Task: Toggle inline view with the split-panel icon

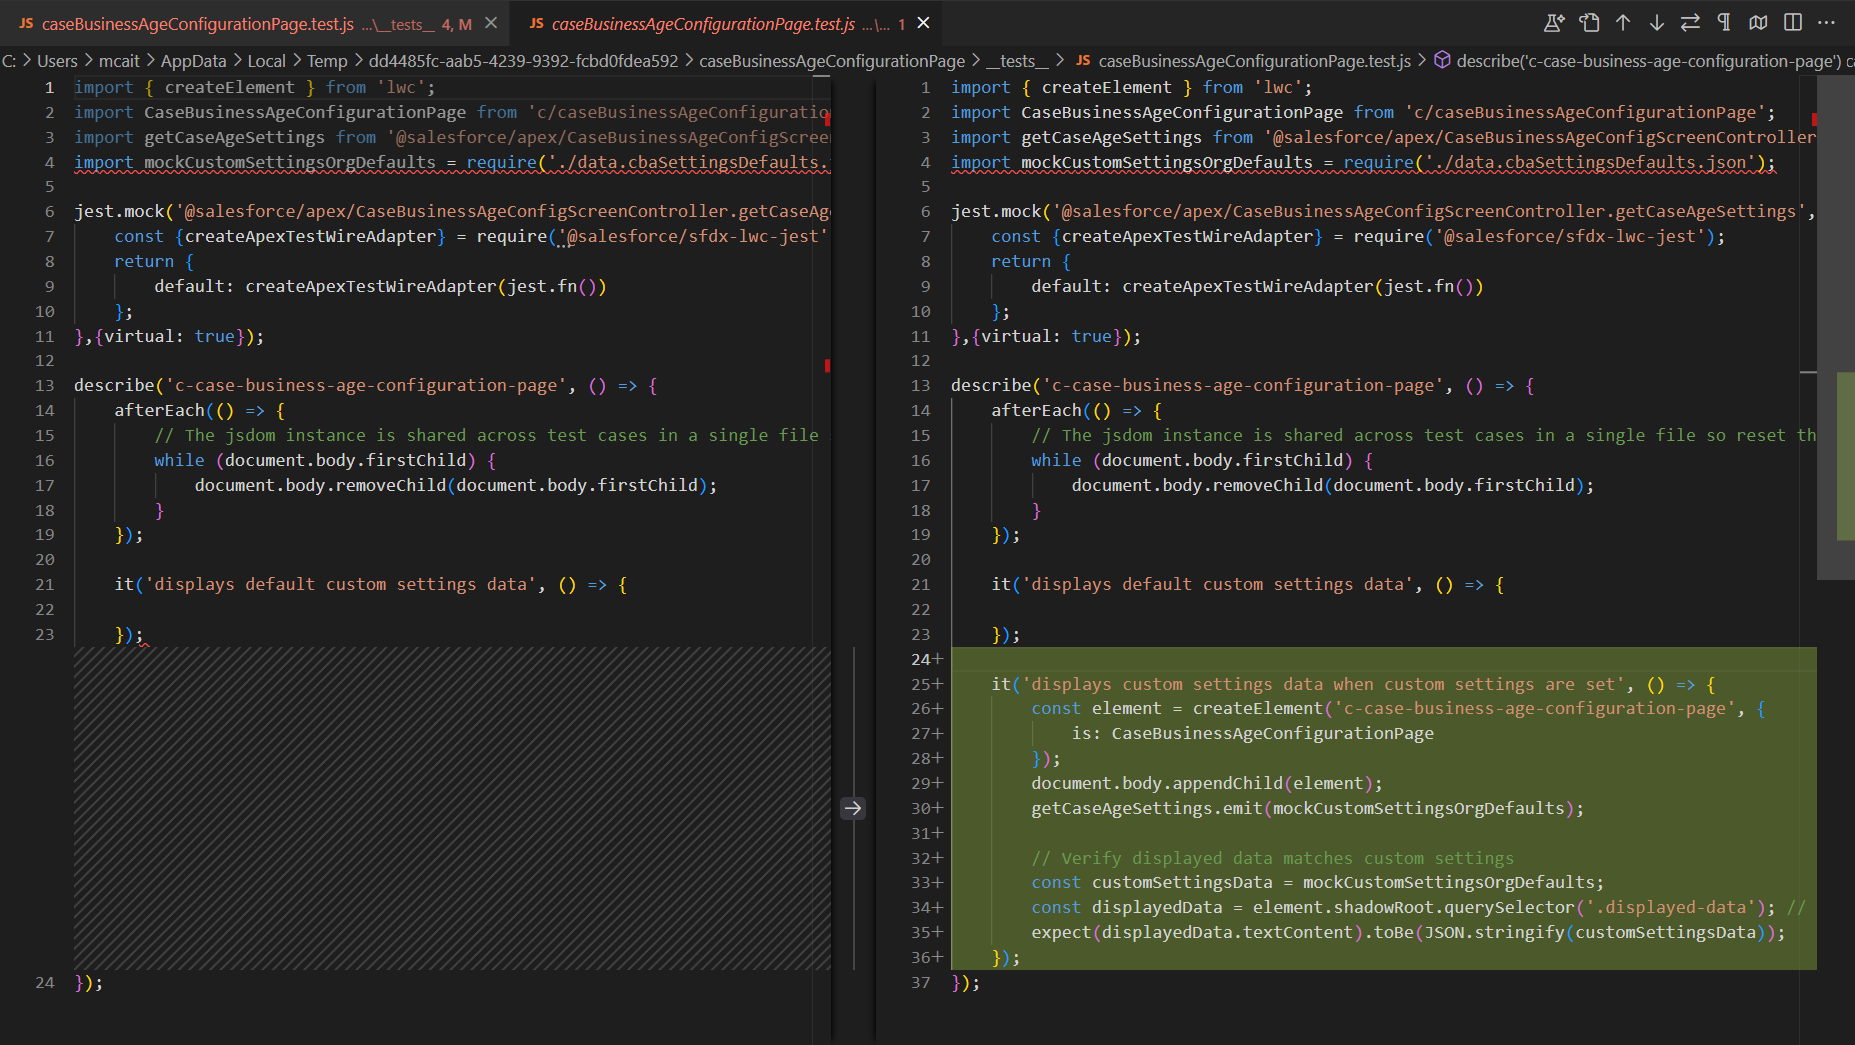Action: tap(1793, 23)
